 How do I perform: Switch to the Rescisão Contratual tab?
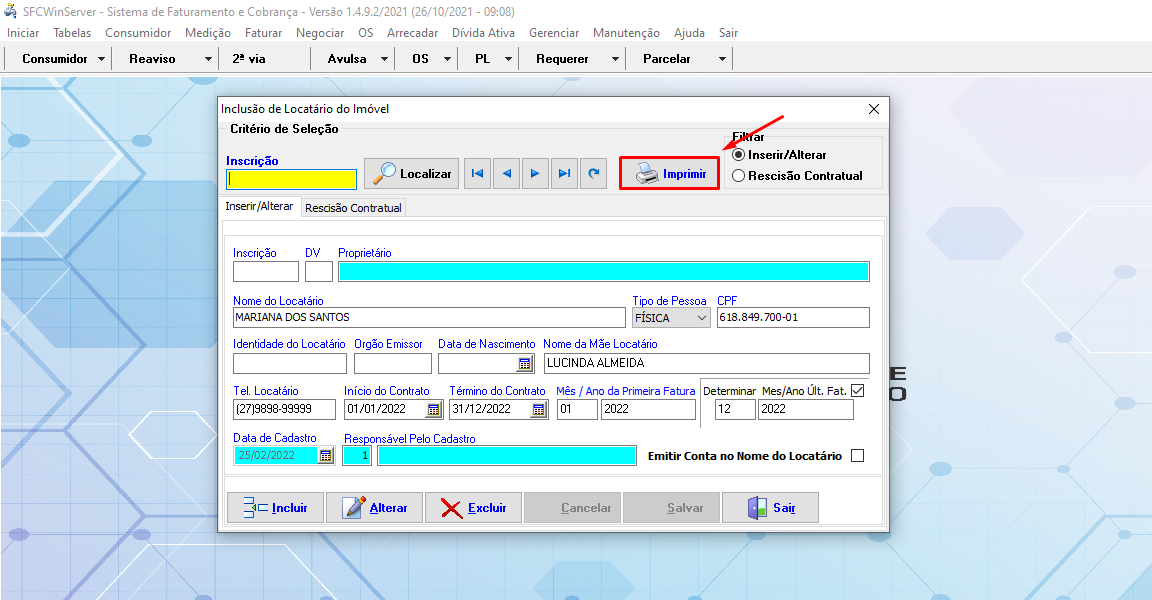pos(353,208)
